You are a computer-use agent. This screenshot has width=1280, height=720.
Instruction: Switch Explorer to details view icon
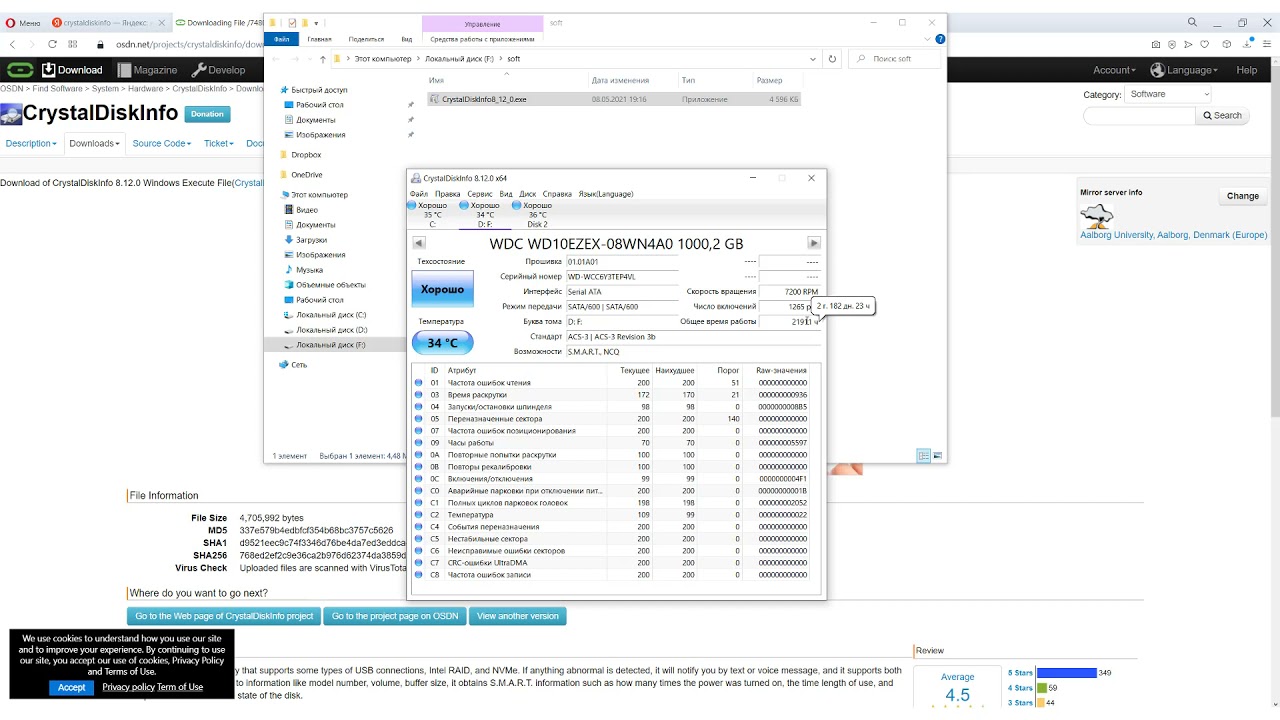tap(924, 456)
